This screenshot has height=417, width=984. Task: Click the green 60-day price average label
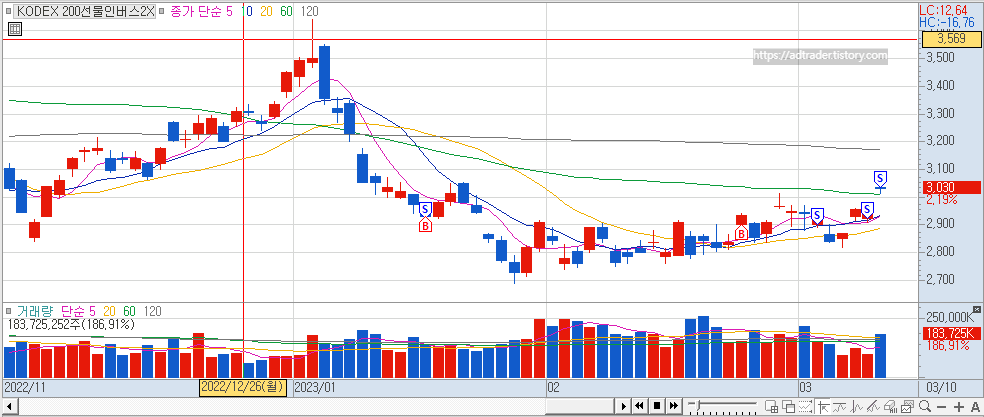(286, 11)
